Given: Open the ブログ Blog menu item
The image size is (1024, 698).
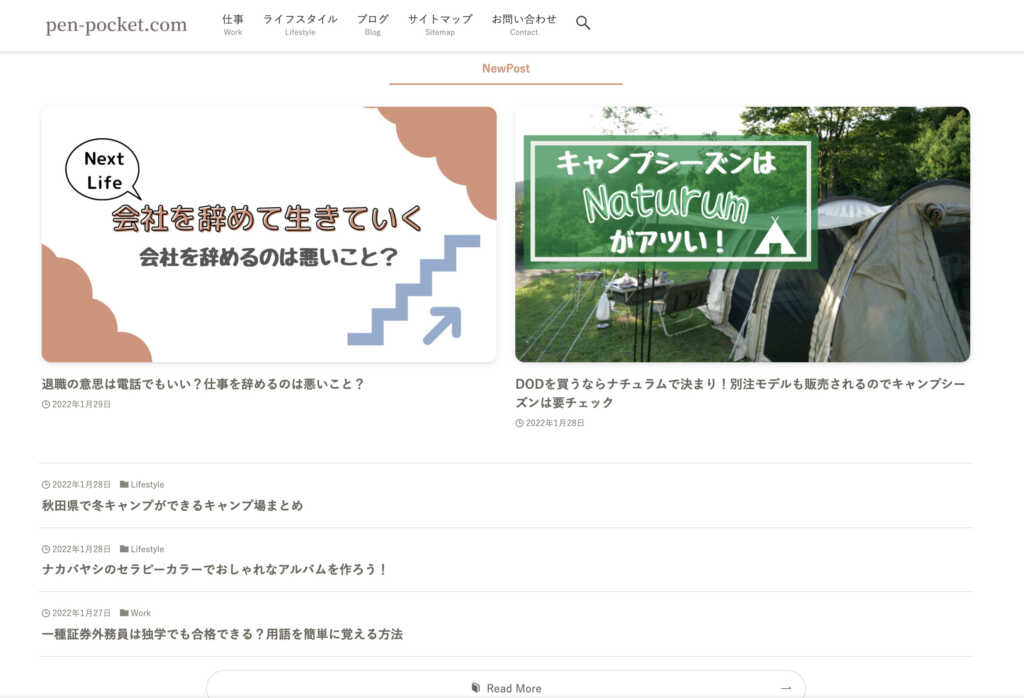Looking at the screenshot, I should point(372,24).
